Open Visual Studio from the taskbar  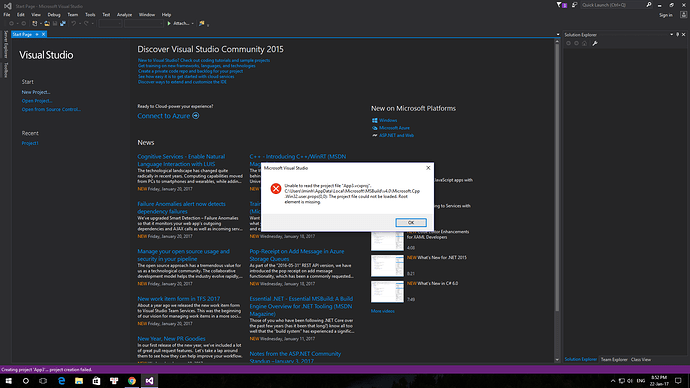[149, 381]
